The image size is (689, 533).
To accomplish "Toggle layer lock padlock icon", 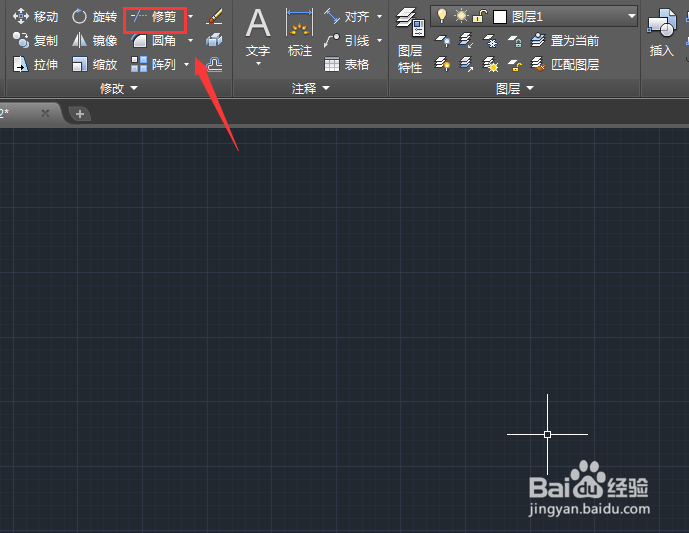I will (x=479, y=17).
